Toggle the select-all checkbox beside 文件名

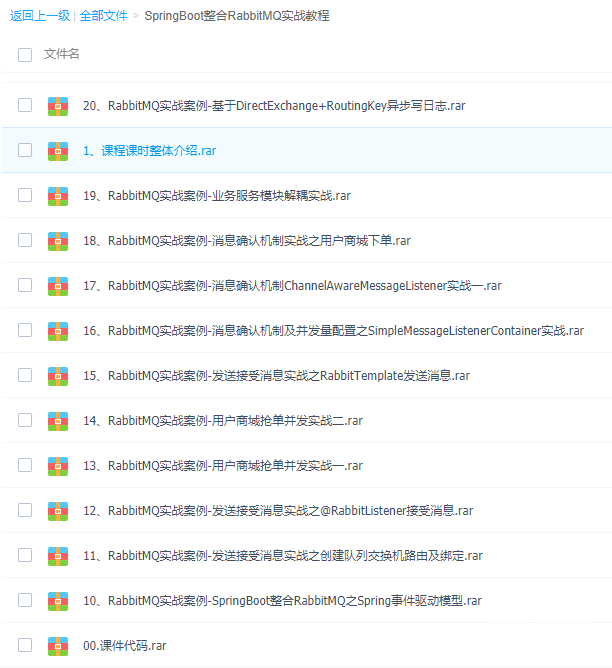(25, 55)
